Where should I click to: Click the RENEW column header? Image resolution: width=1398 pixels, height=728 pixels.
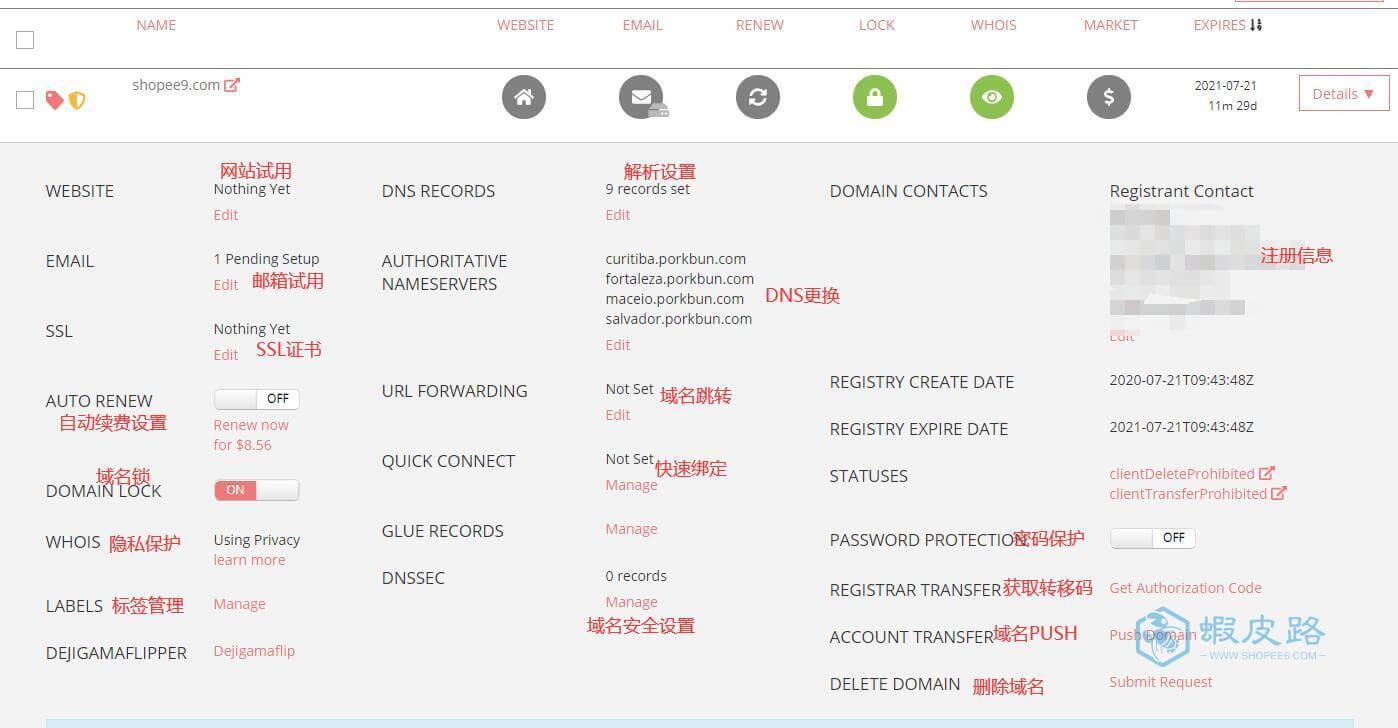(x=759, y=25)
